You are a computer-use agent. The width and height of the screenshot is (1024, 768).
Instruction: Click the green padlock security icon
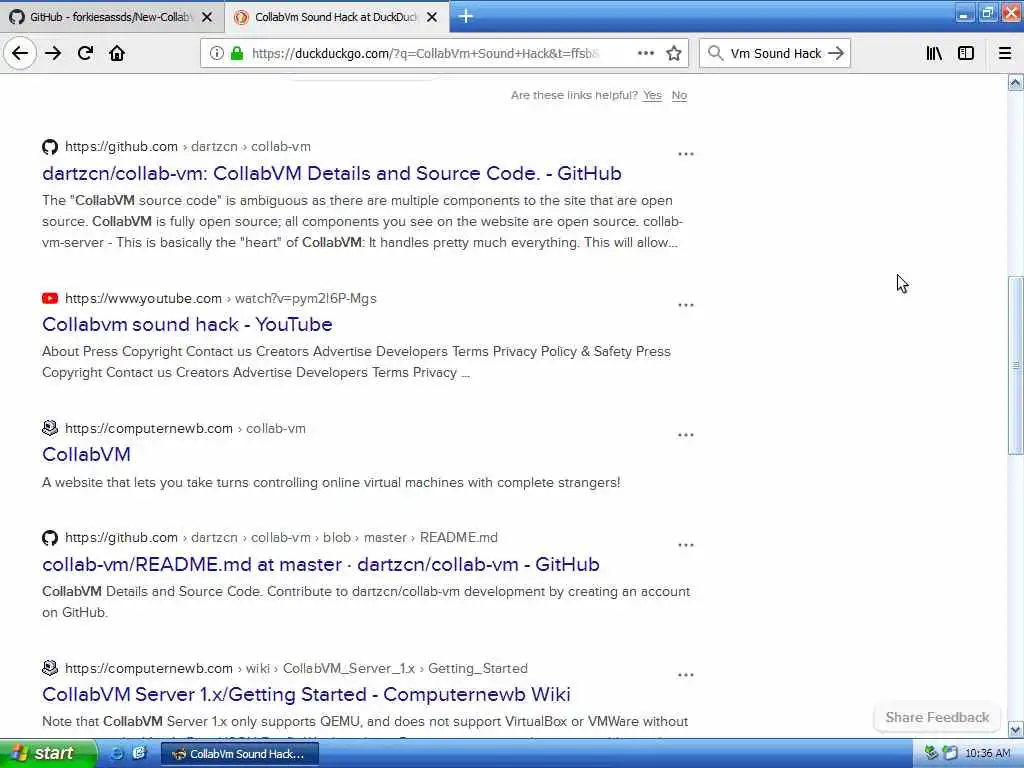tap(236, 54)
